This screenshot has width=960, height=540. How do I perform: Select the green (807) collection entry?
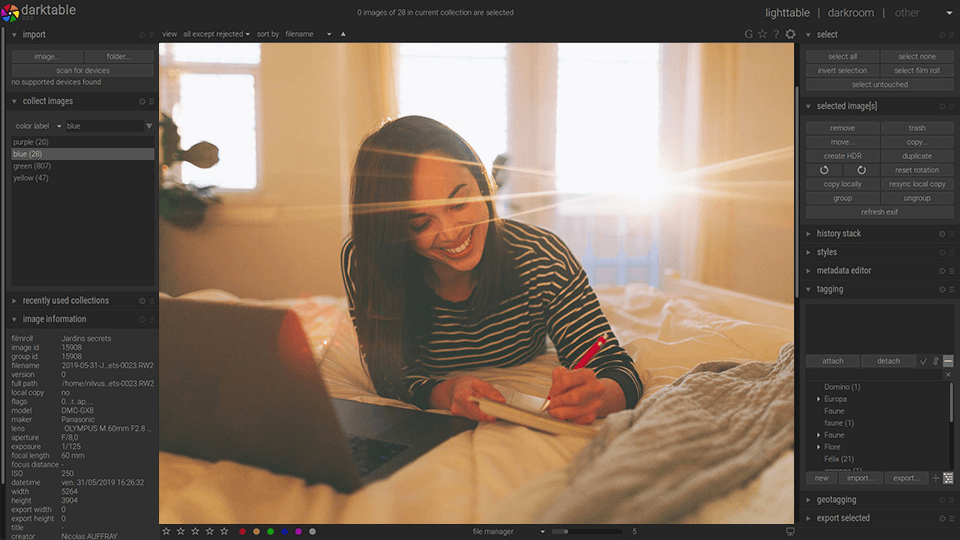click(83, 166)
